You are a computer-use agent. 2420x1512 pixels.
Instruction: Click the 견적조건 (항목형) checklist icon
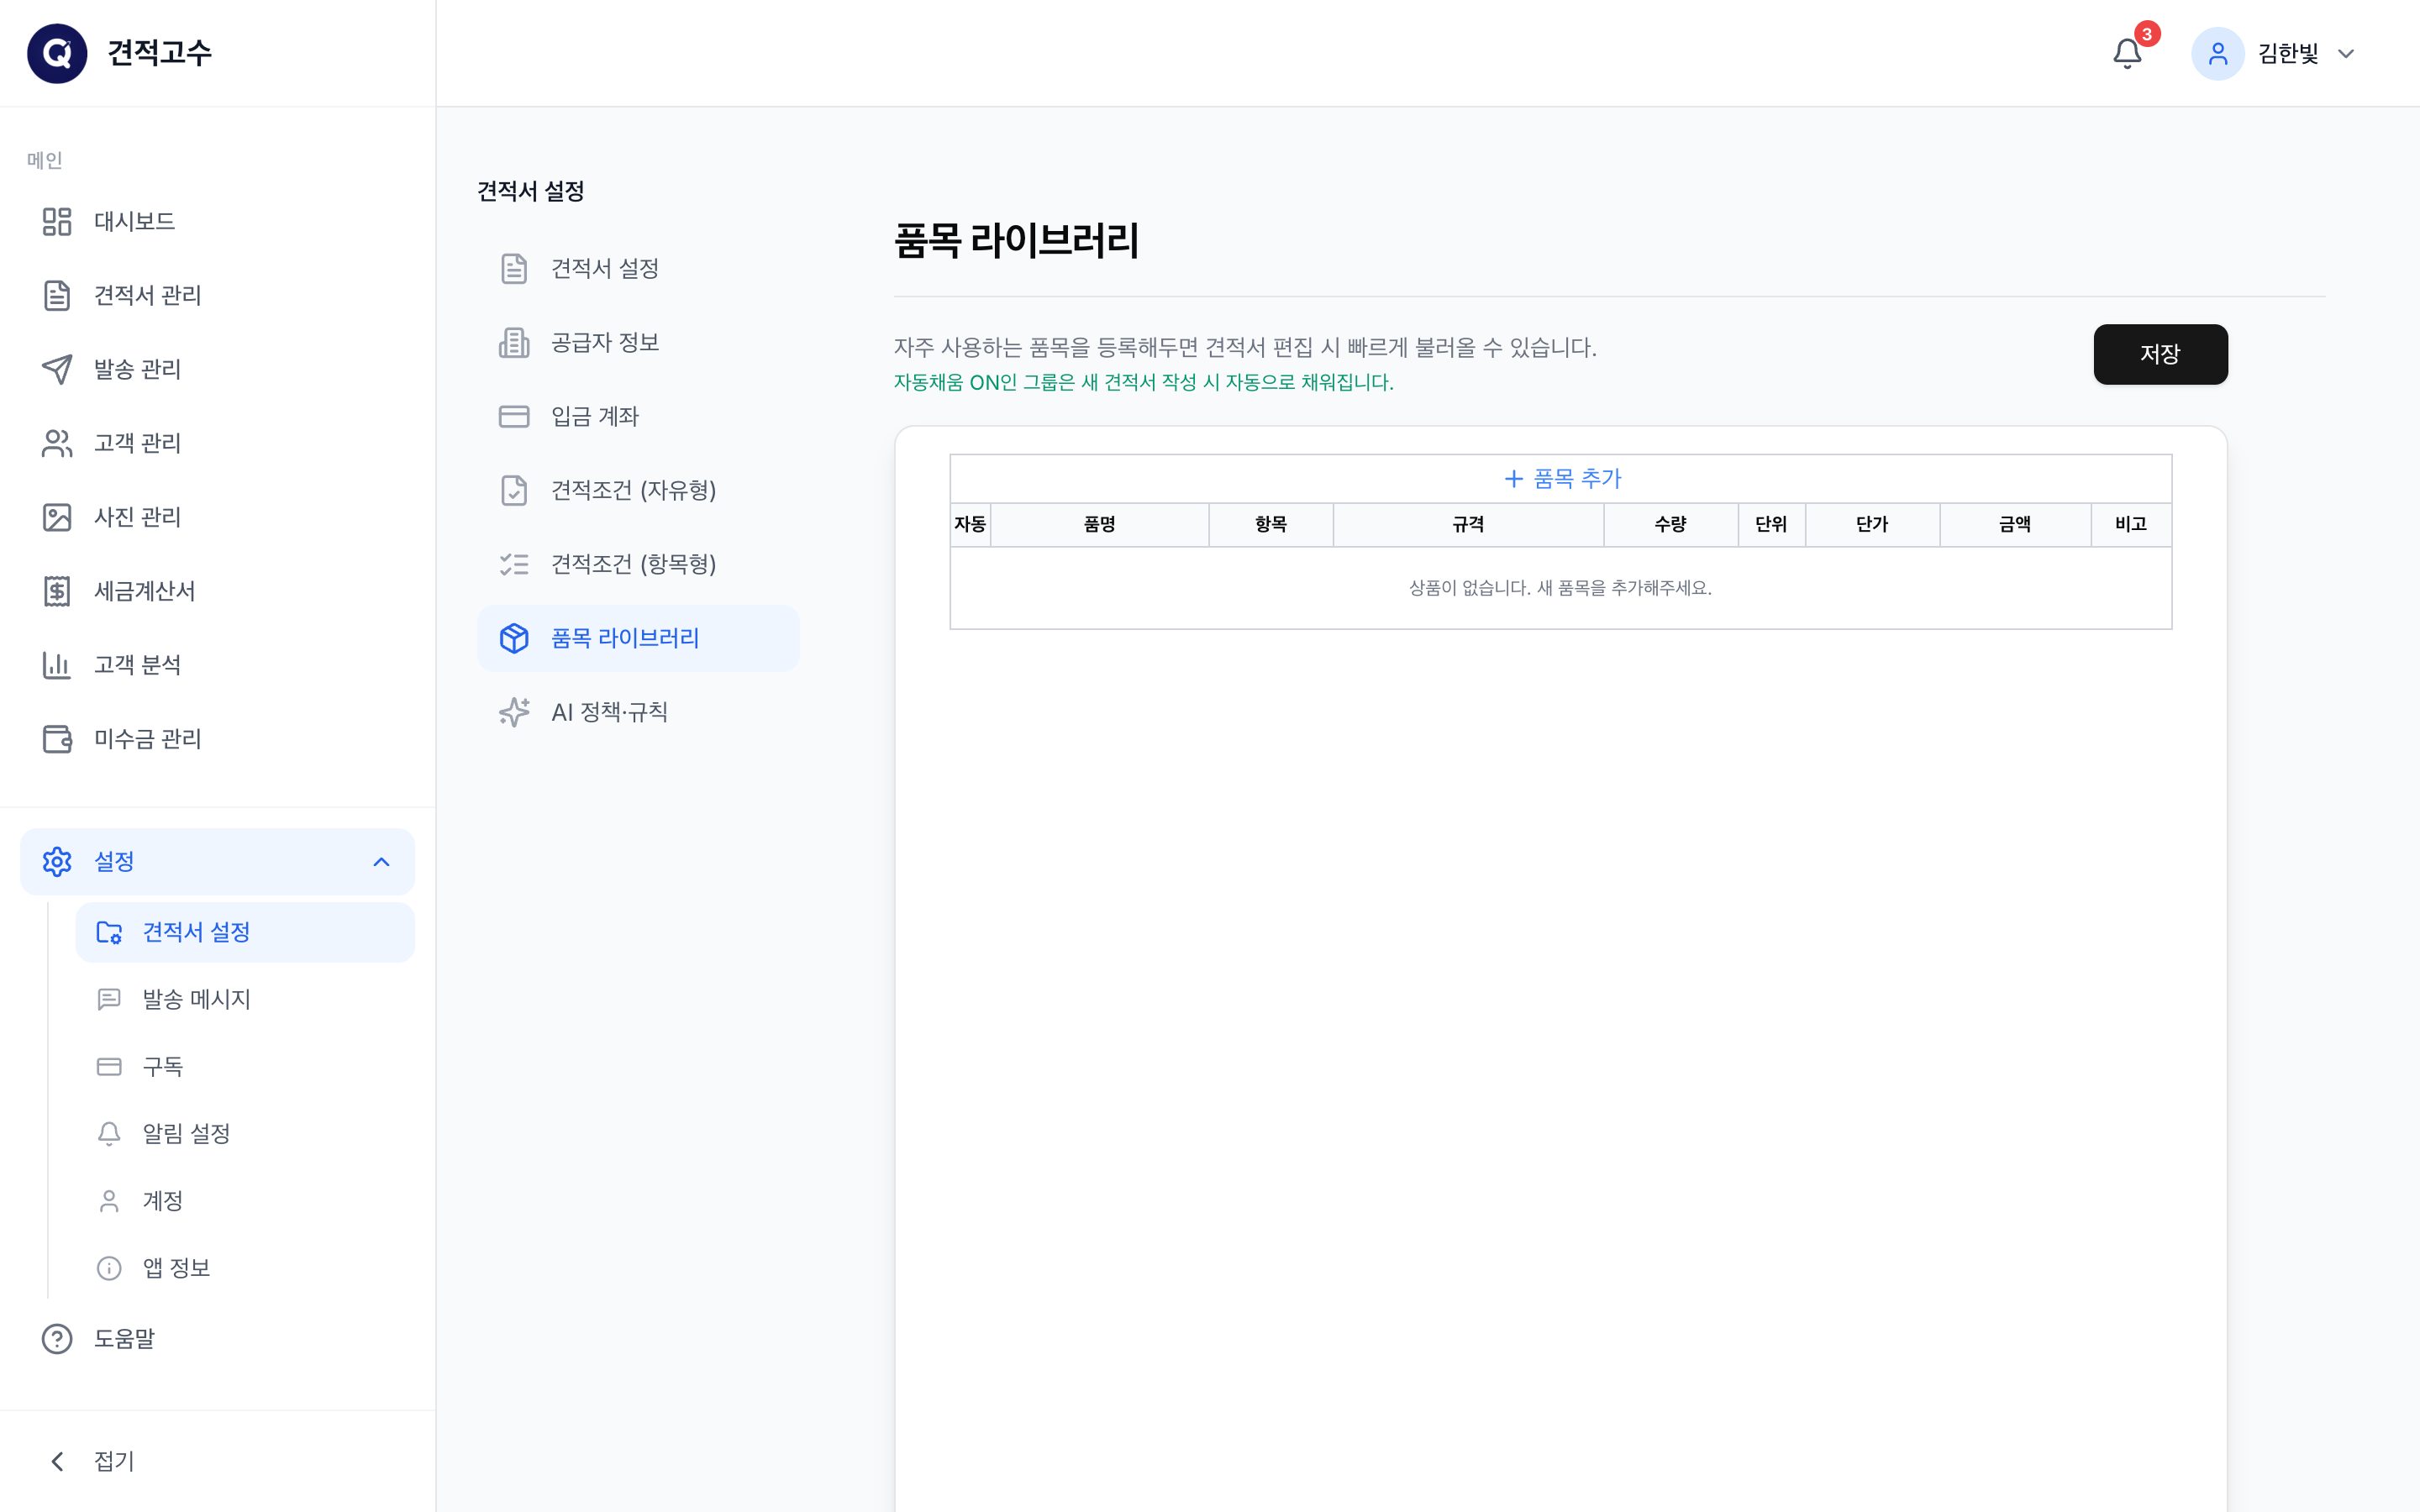(514, 564)
